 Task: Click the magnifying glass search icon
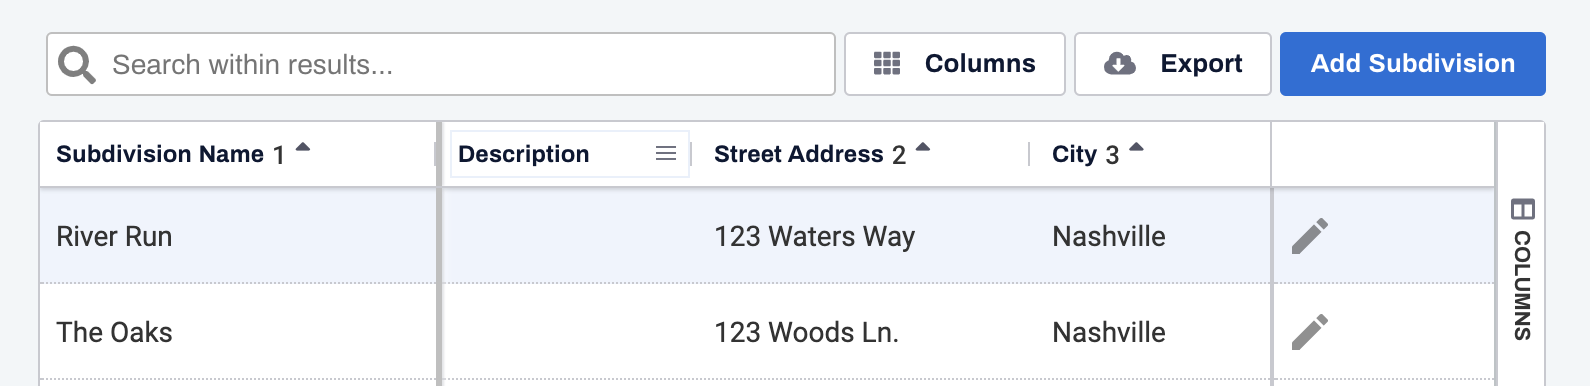(77, 65)
